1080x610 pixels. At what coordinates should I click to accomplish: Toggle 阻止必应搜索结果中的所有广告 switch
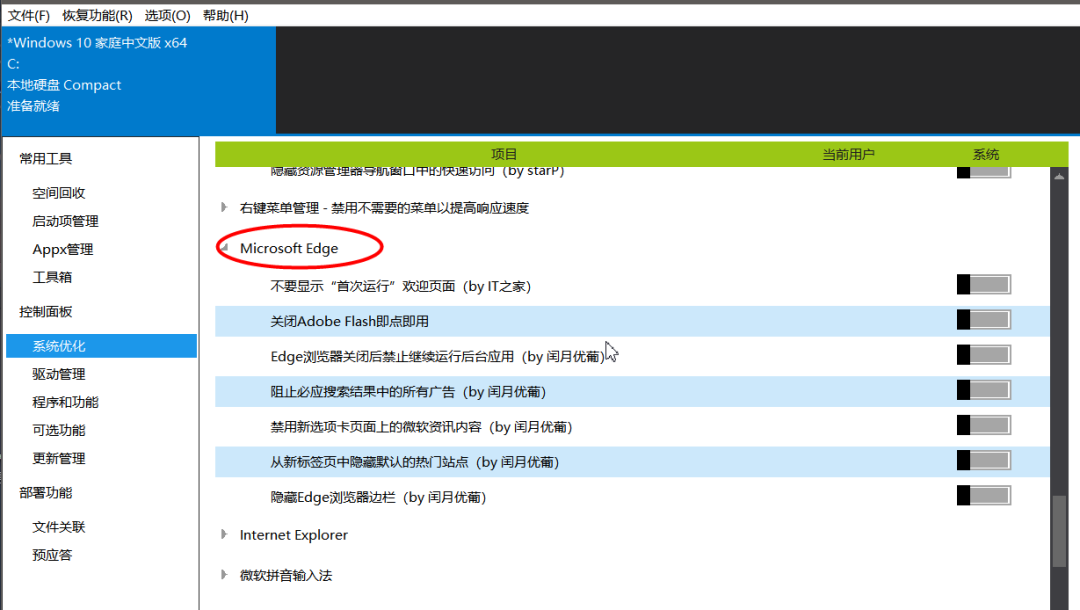984,390
